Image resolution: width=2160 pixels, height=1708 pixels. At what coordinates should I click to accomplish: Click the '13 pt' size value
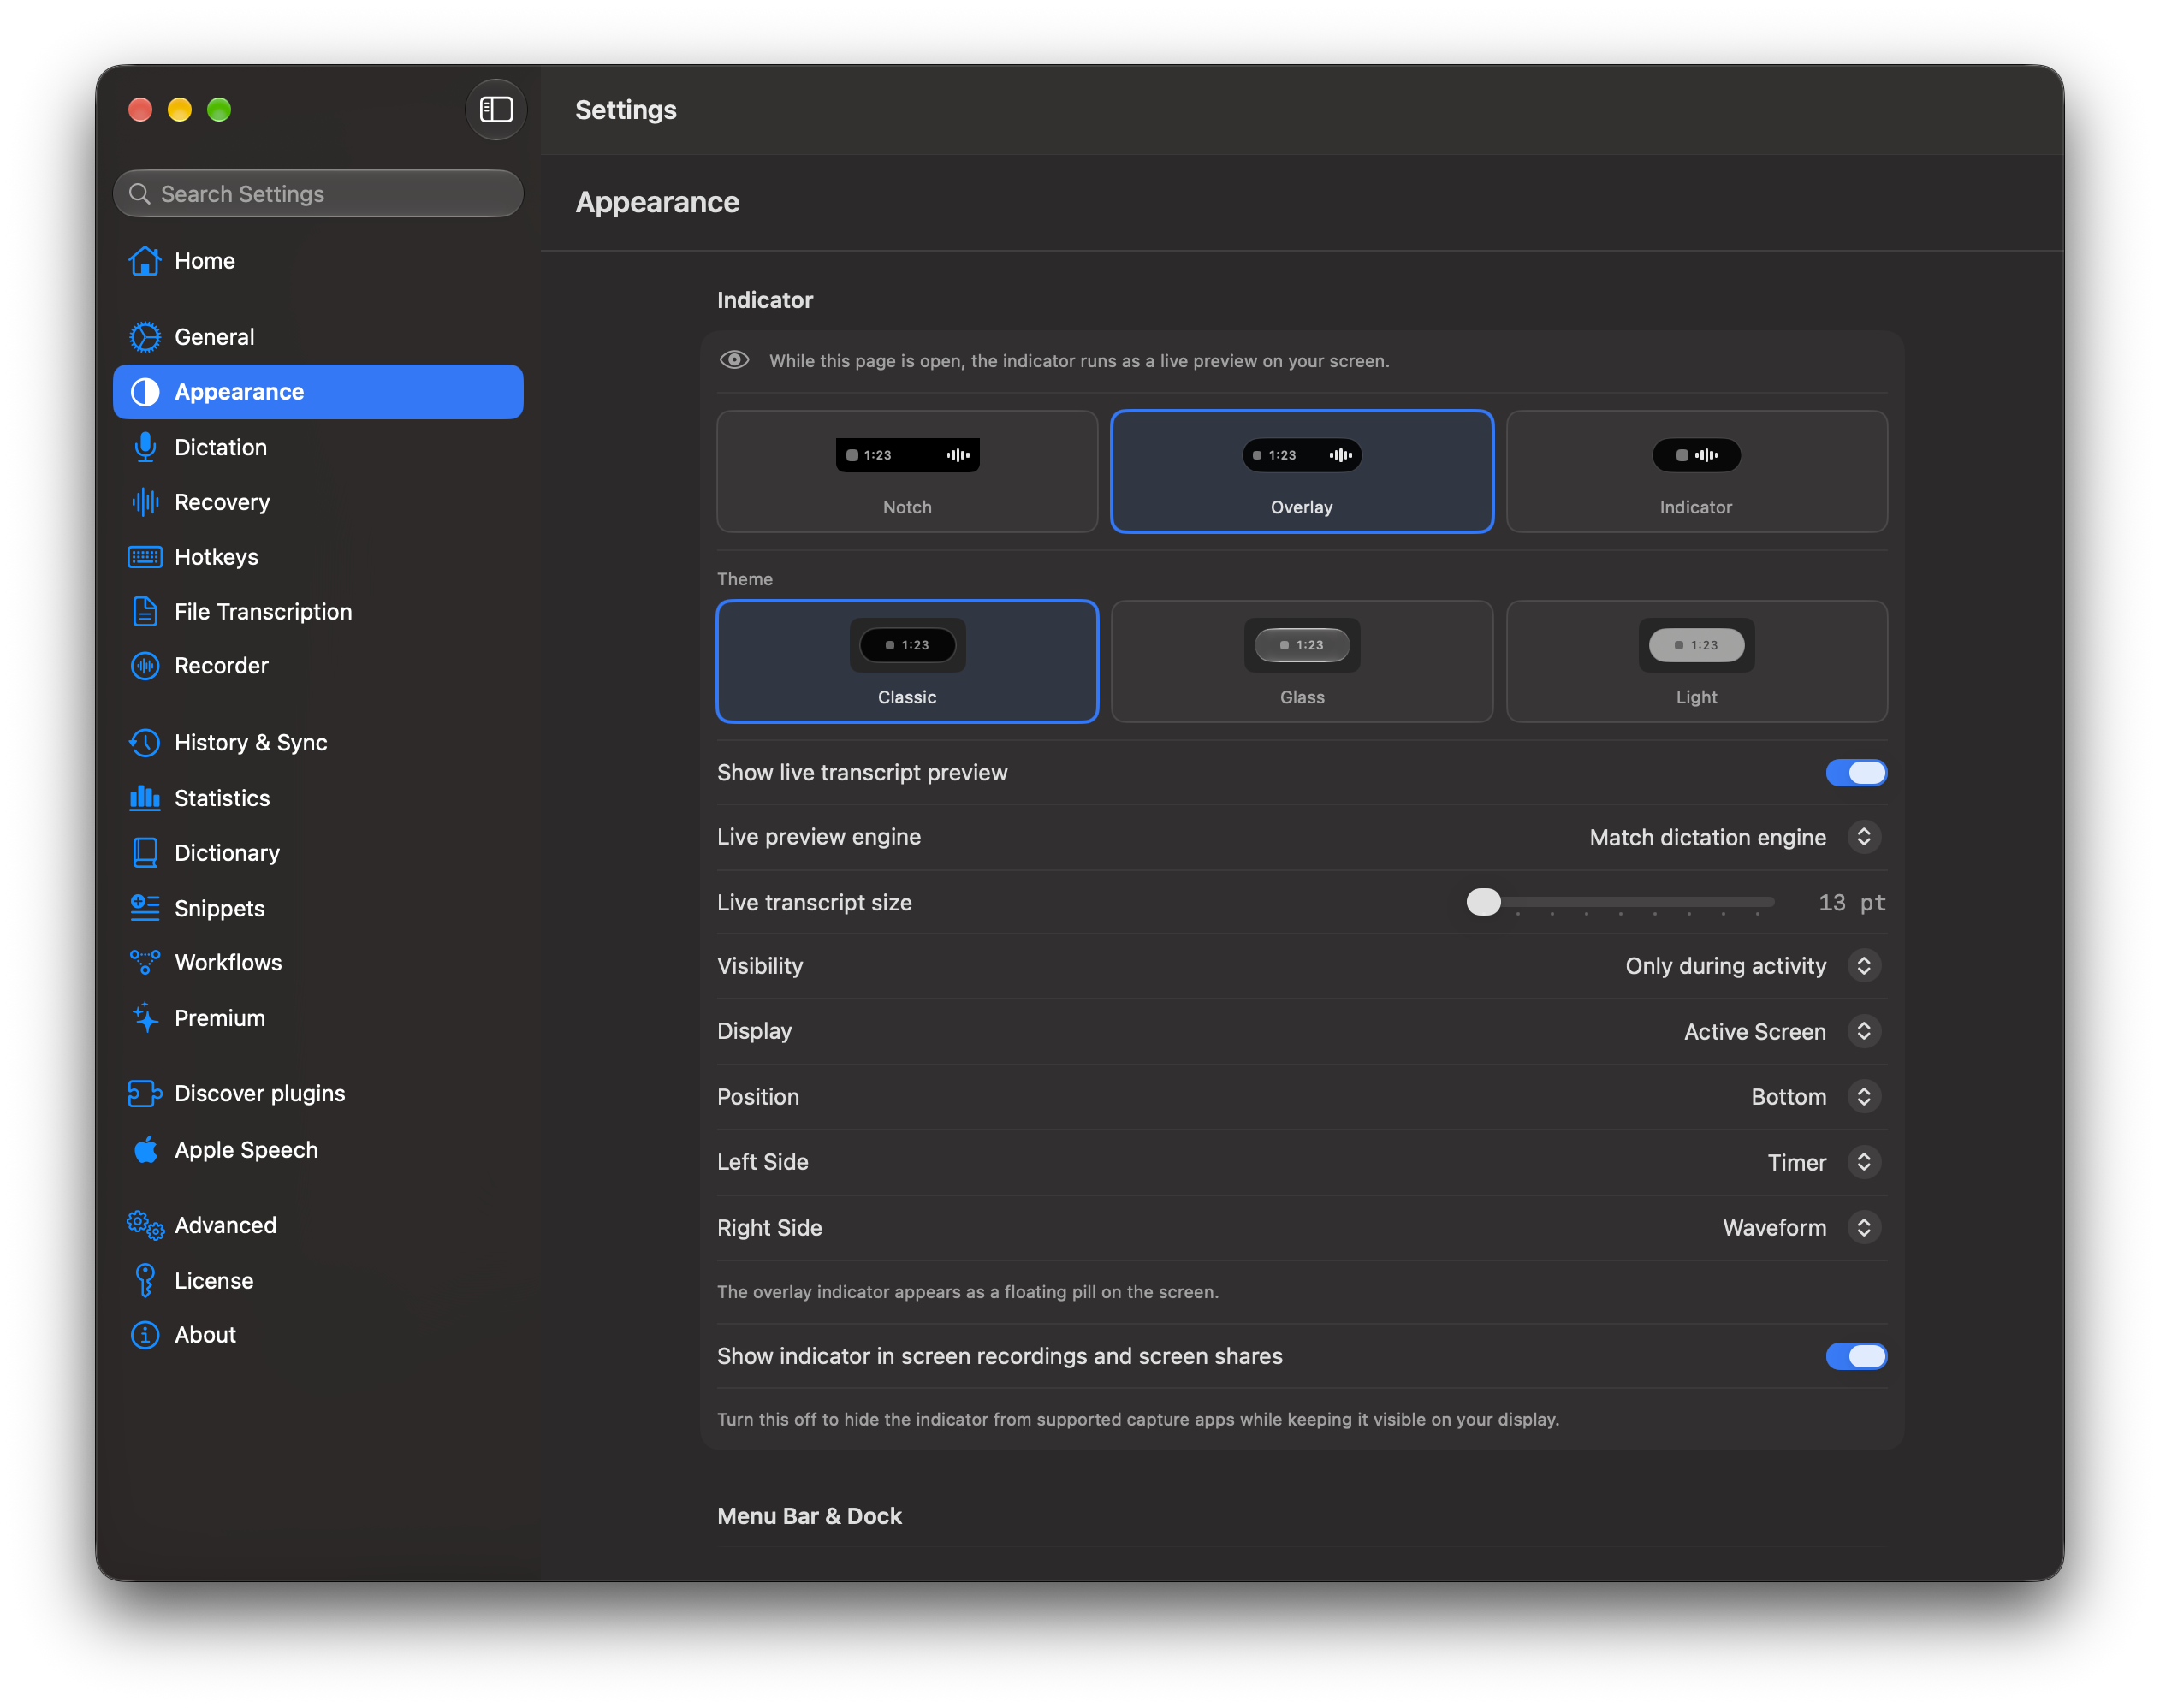click(1852, 903)
